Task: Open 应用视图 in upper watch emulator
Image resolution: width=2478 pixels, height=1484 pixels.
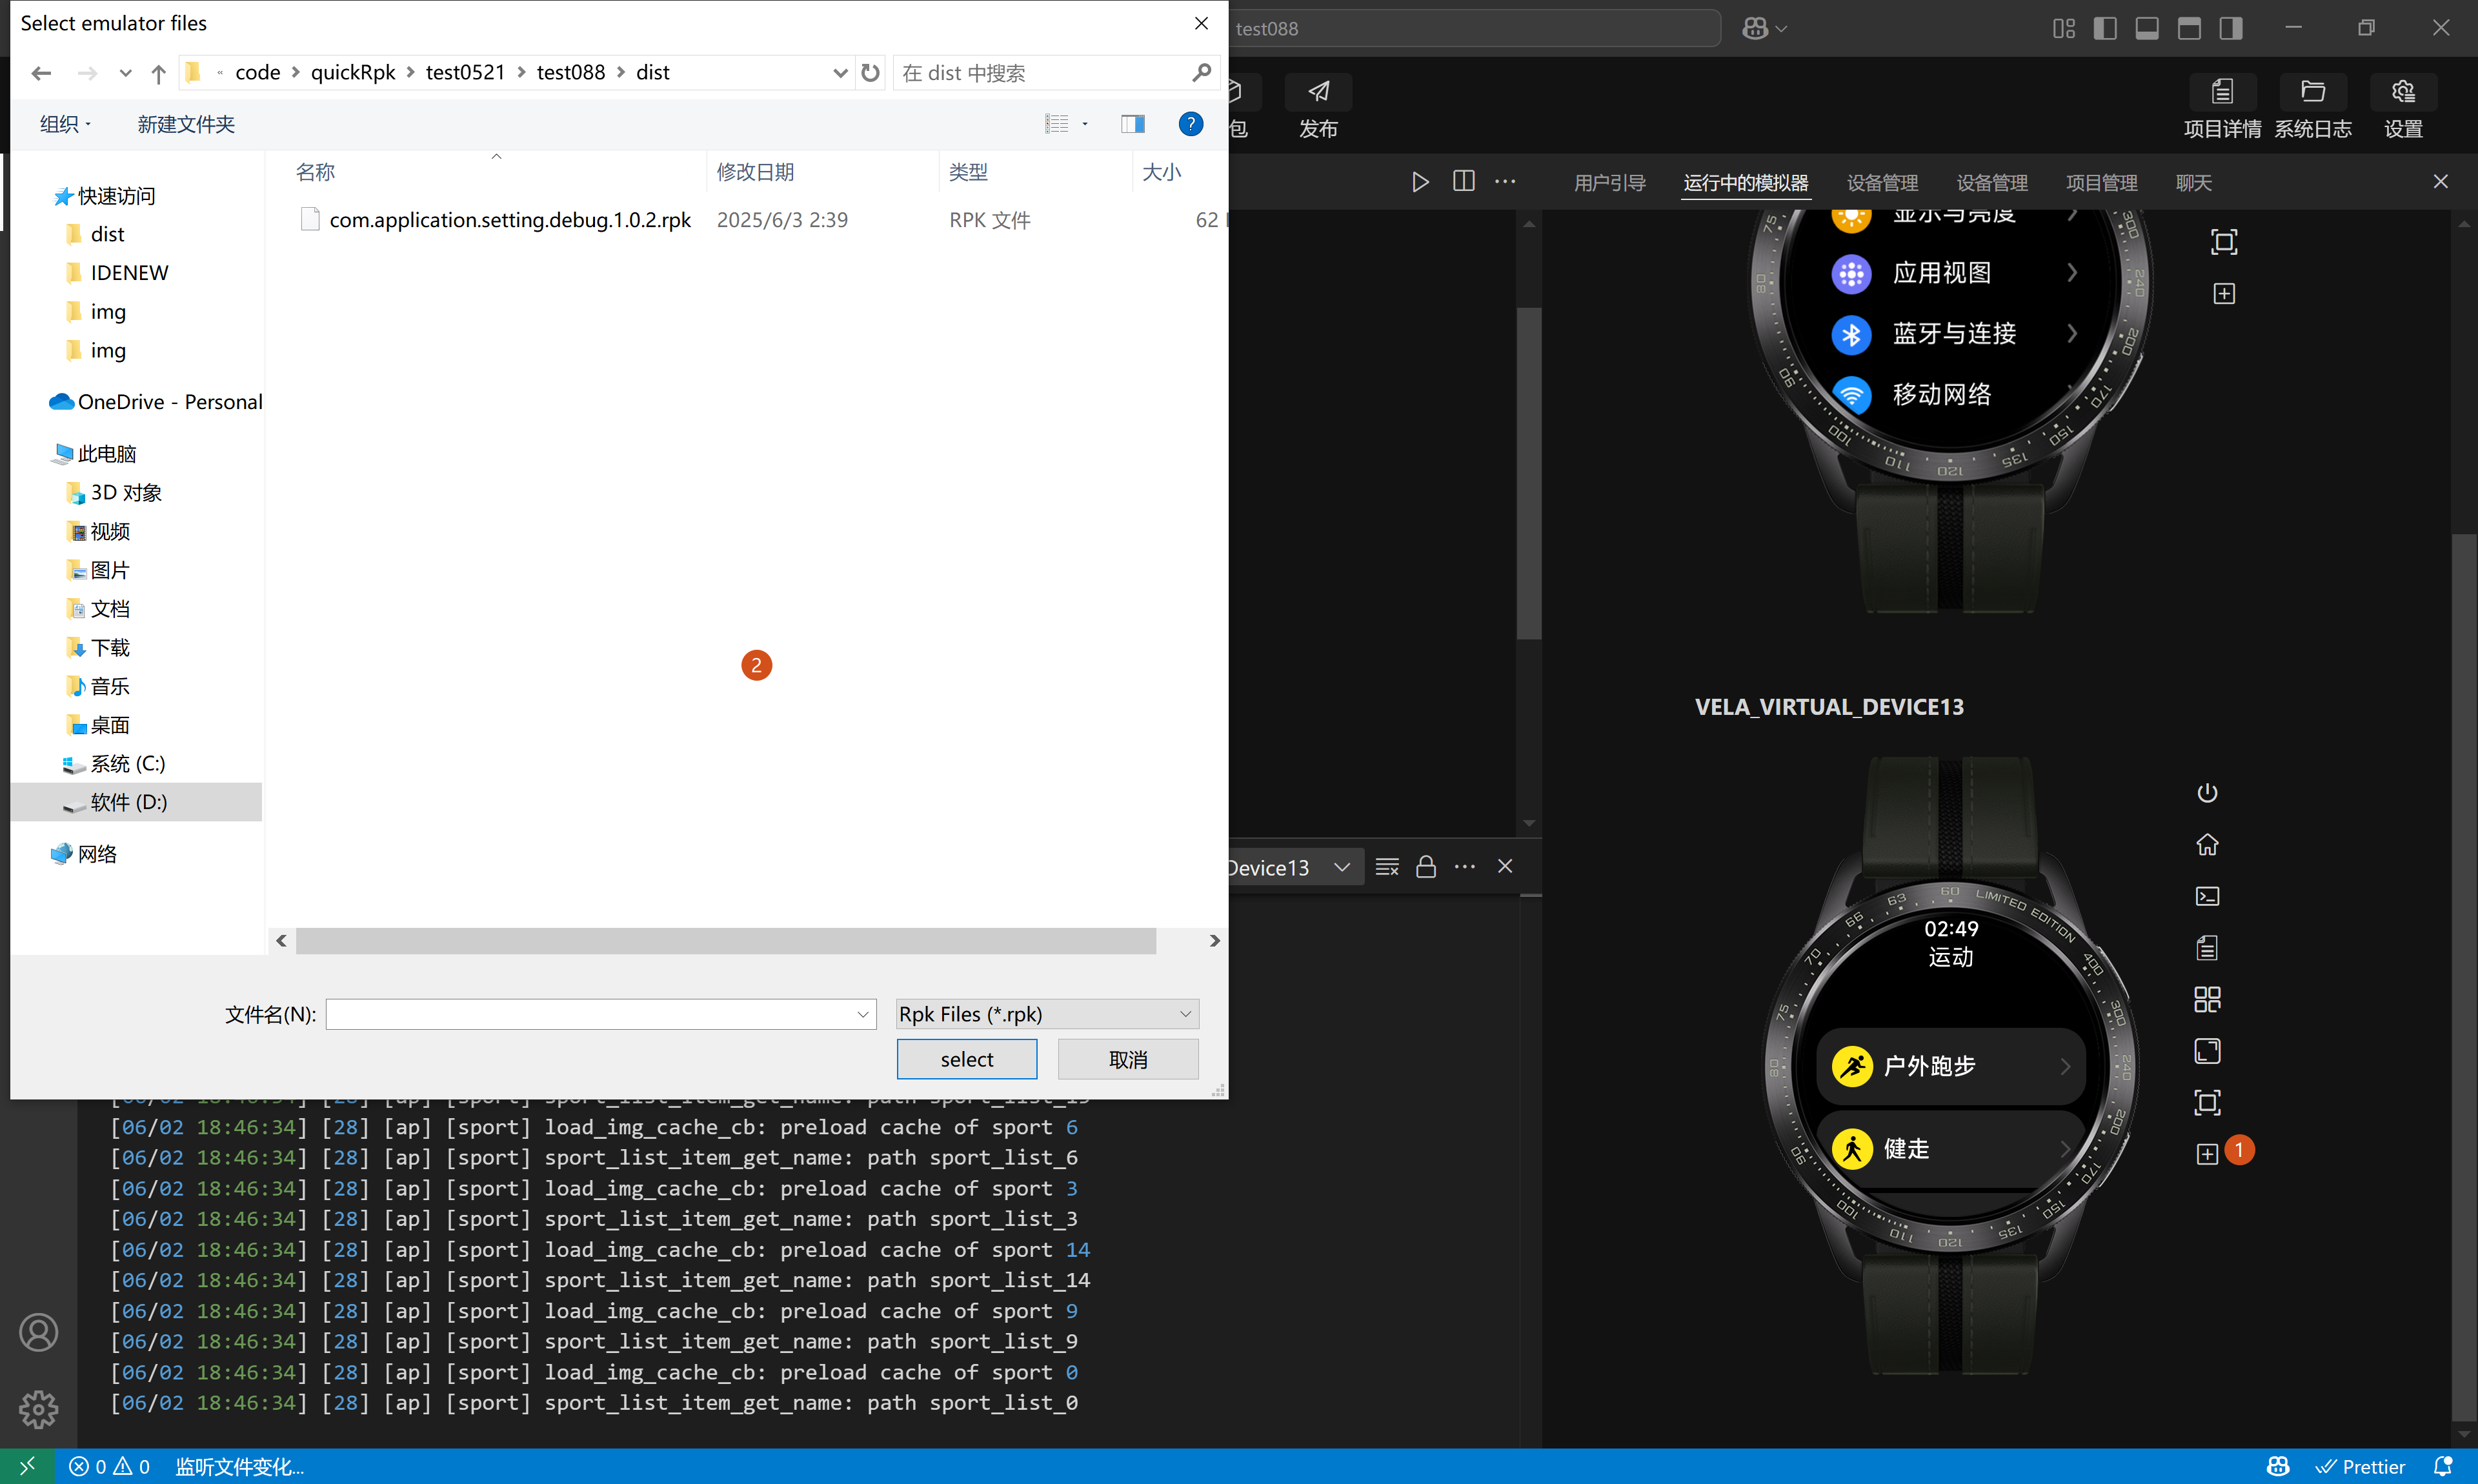Action: [1955, 273]
